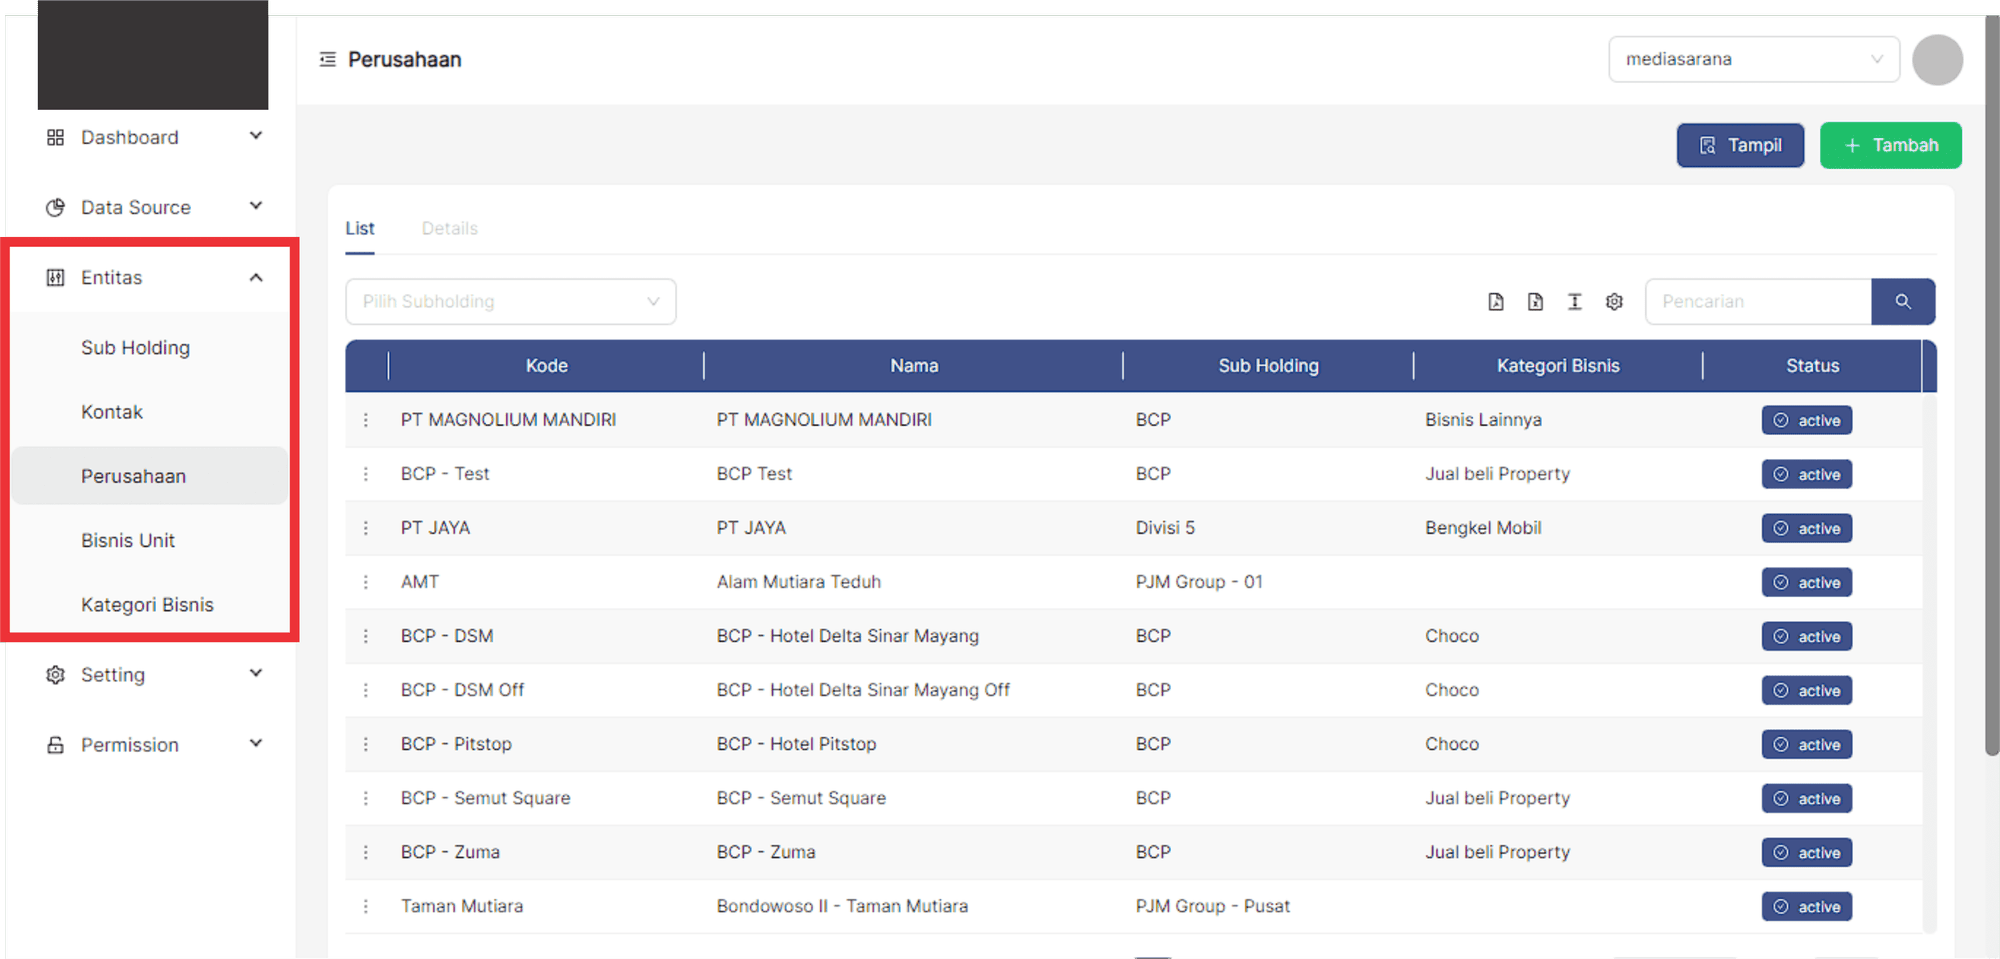Open row actions for BCP - Zuma
The height and width of the screenshot is (959, 2000).
point(366,852)
